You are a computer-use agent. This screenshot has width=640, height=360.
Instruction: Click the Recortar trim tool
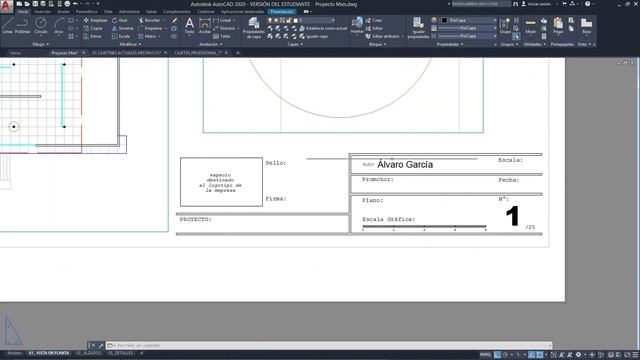point(149,20)
